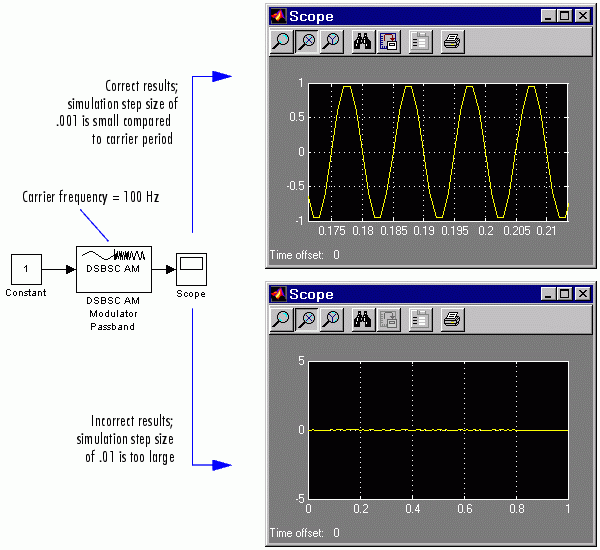Image resolution: width=600 pixels, height=550 pixels.
Task: Click MATLAB logo in top Scope title bar
Action: point(278,16)
